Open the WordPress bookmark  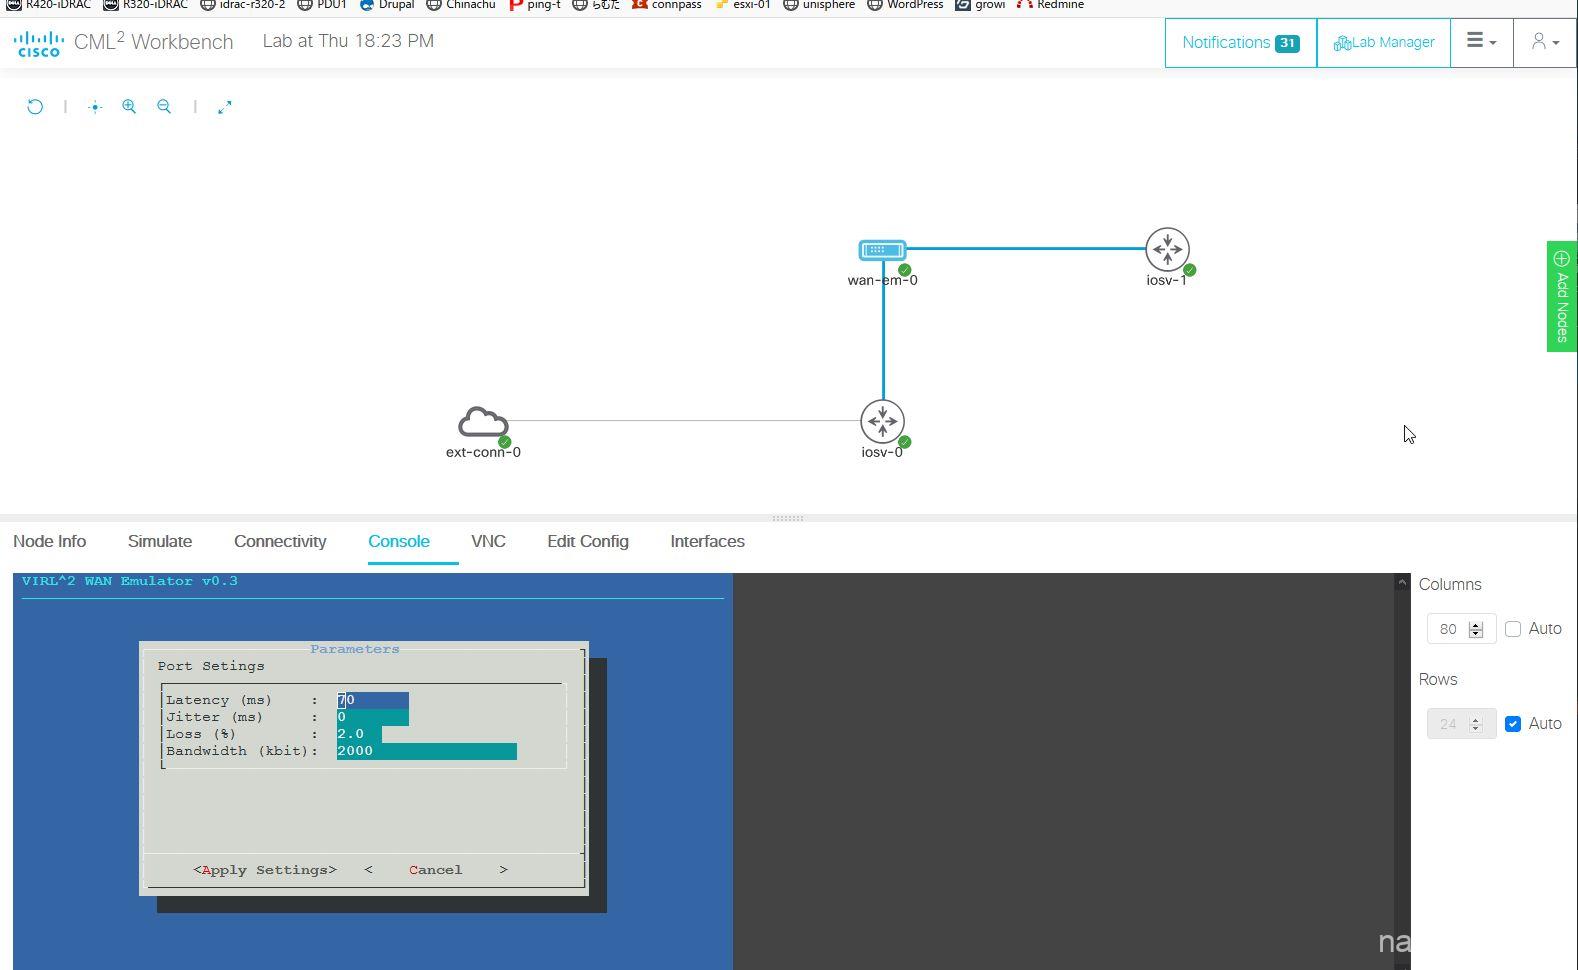[x=905, y=5]
